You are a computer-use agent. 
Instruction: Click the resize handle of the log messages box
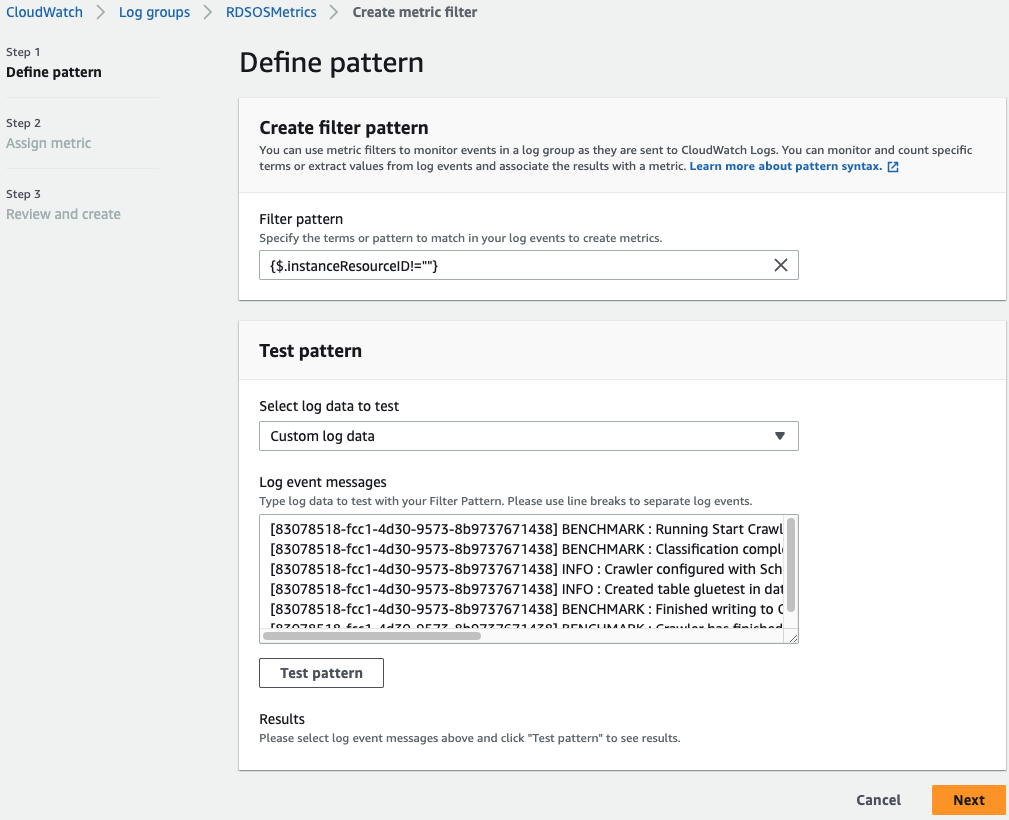793,637
